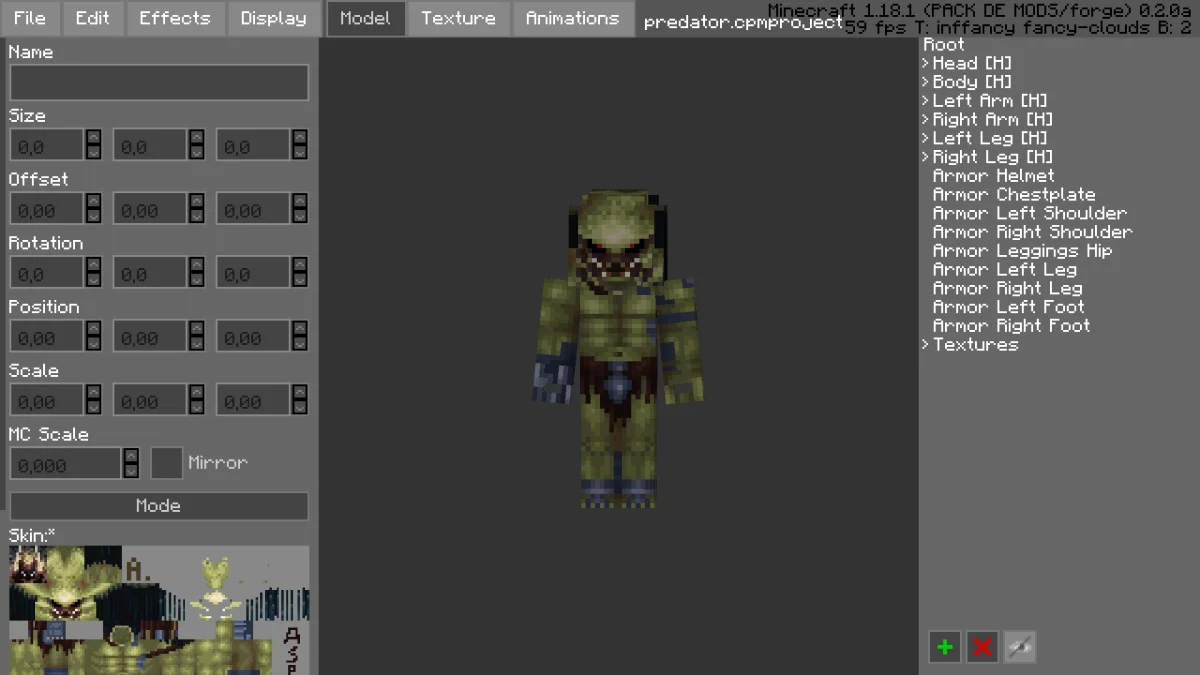Expand the Textures tree node
The width and height of the screenshot is (1200, 675).
[x=926, y=345]
